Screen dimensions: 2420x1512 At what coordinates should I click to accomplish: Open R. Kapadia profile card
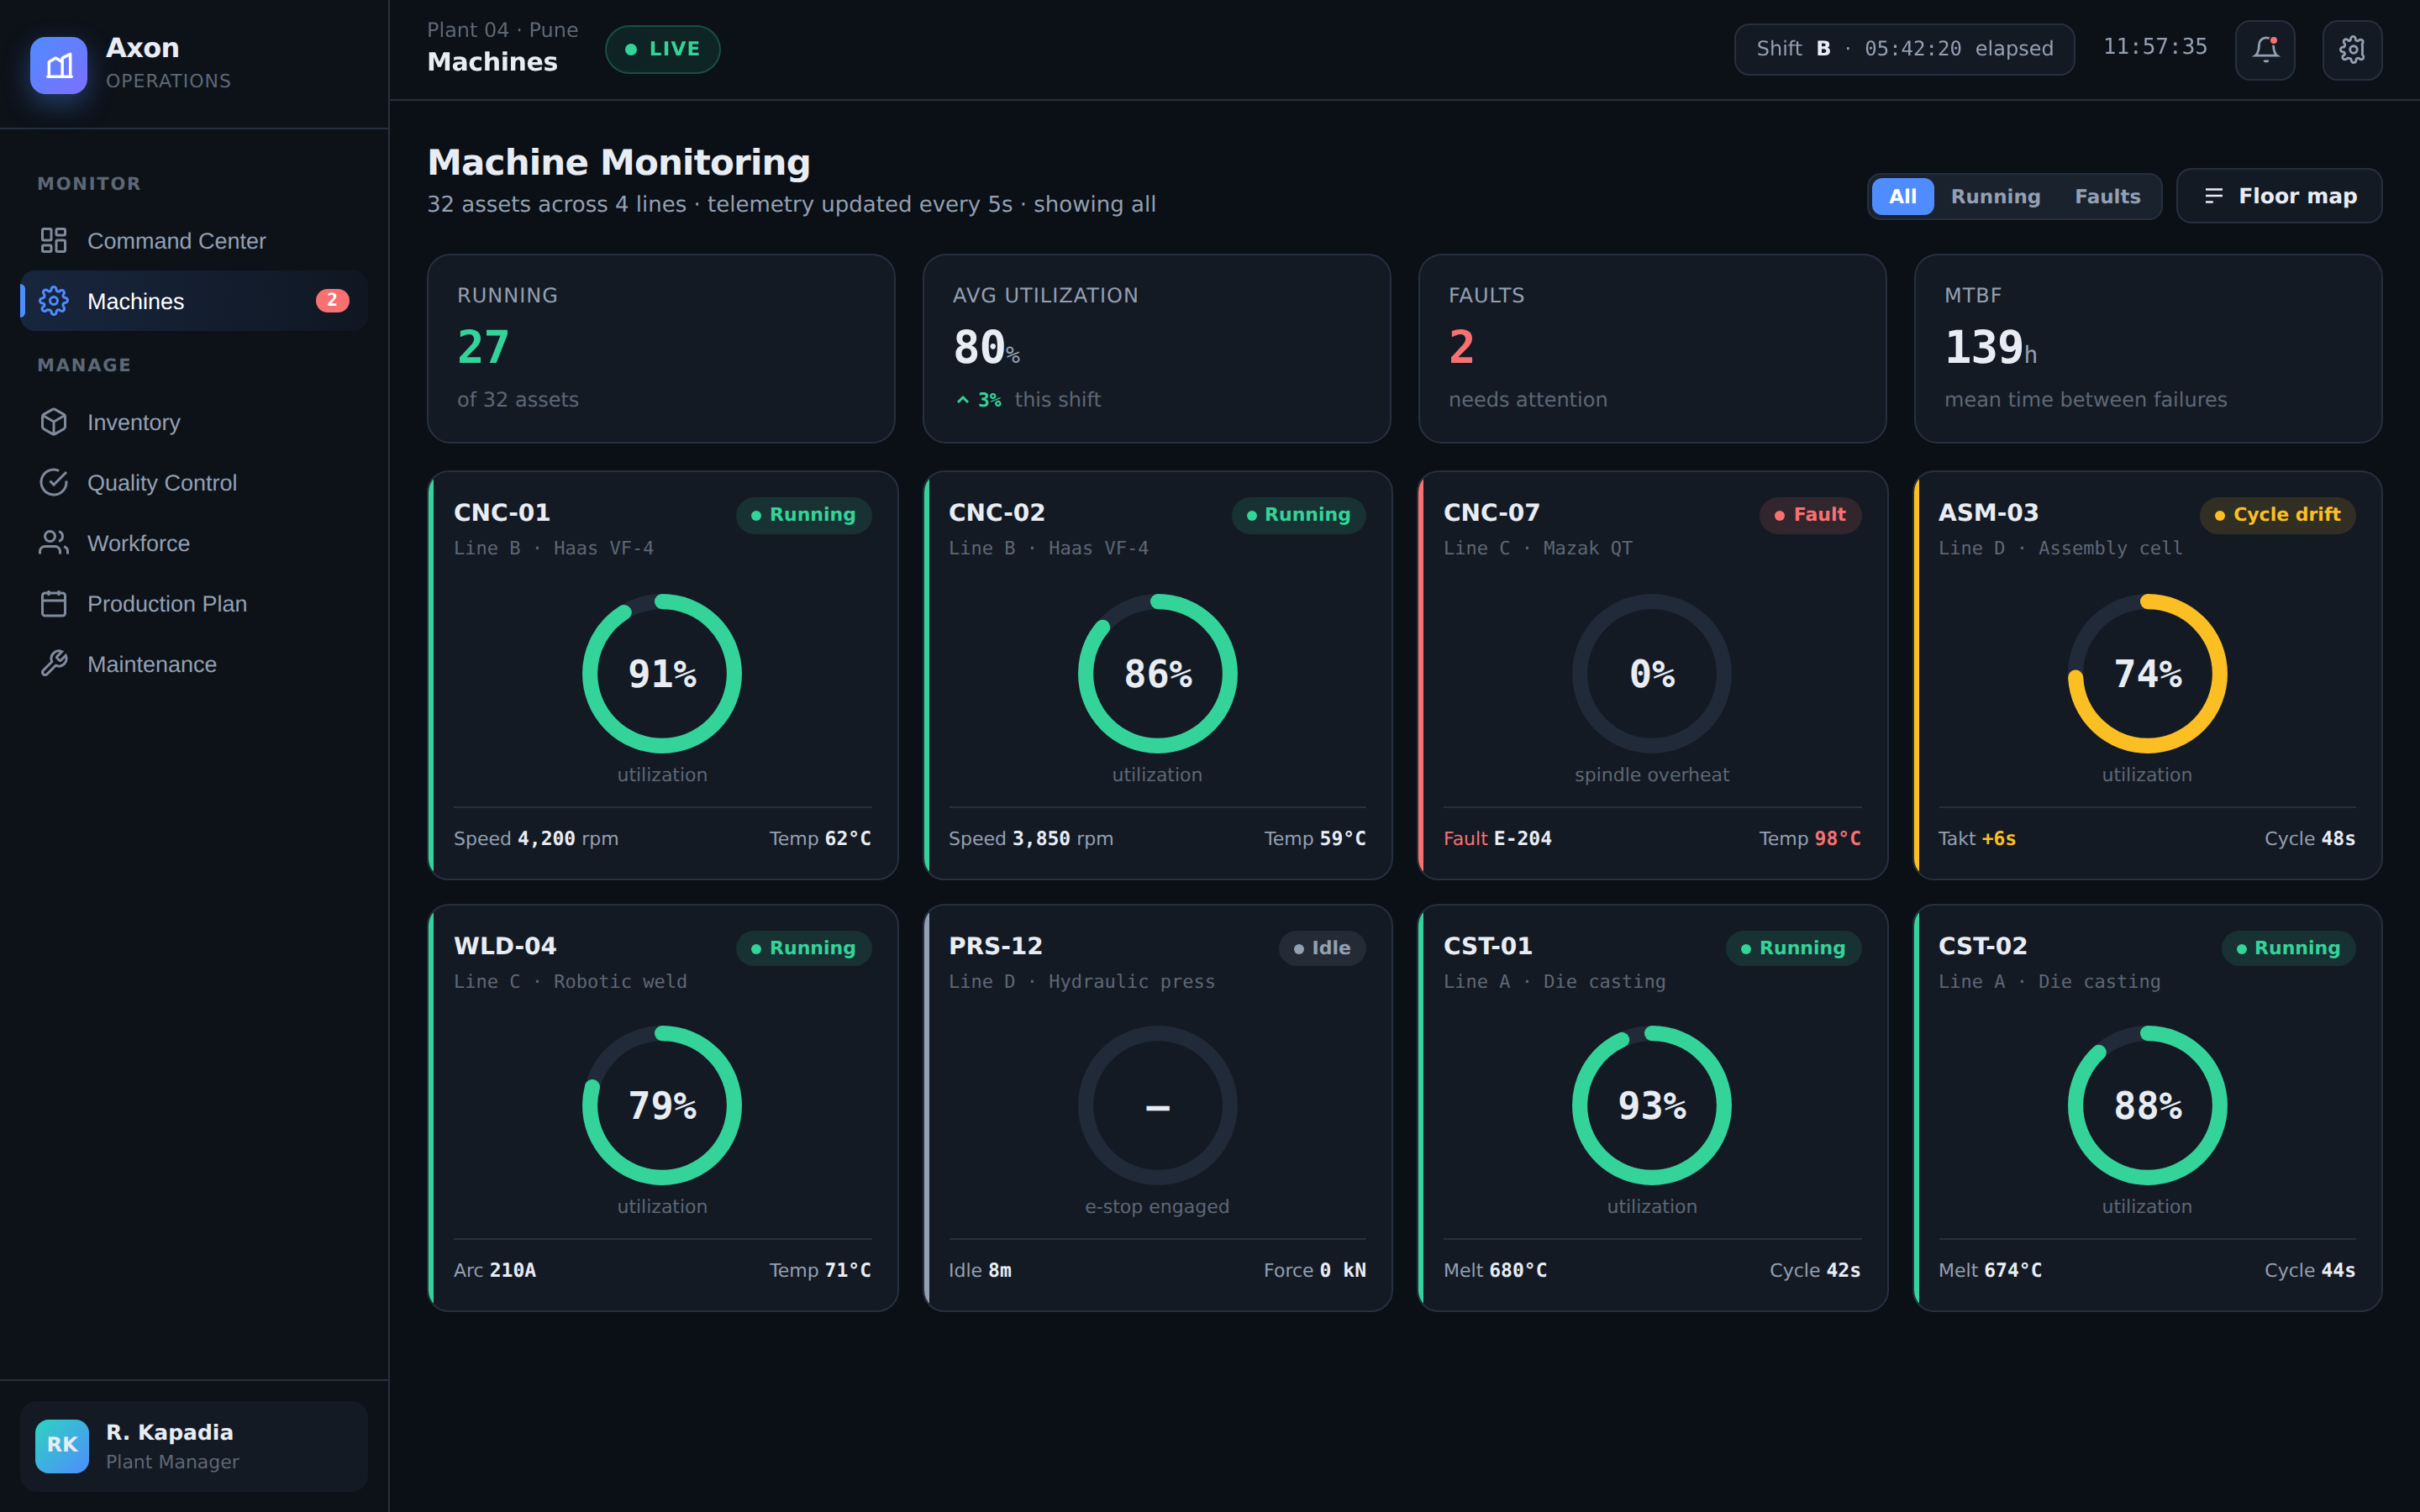point(194,1446)
